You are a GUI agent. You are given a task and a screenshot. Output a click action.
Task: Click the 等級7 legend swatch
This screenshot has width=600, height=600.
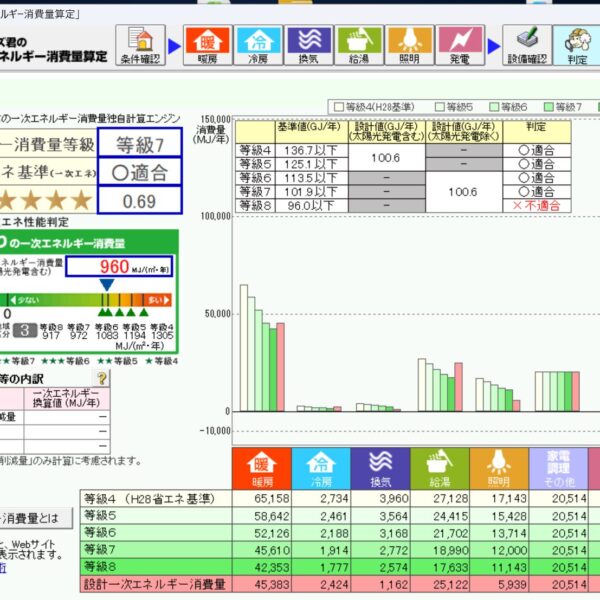(x=549, y=107)
